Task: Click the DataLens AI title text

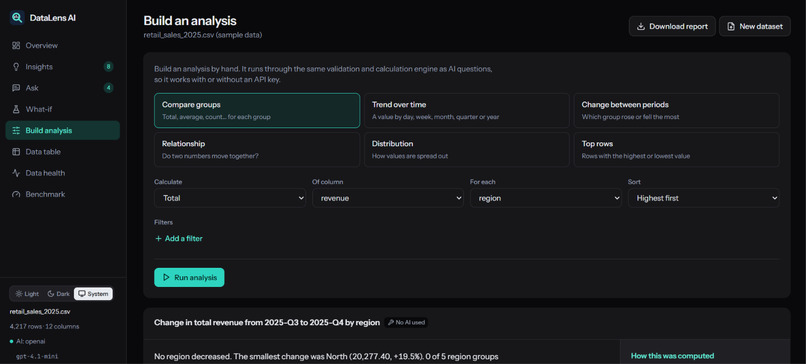Action: (x=53, y=18)
